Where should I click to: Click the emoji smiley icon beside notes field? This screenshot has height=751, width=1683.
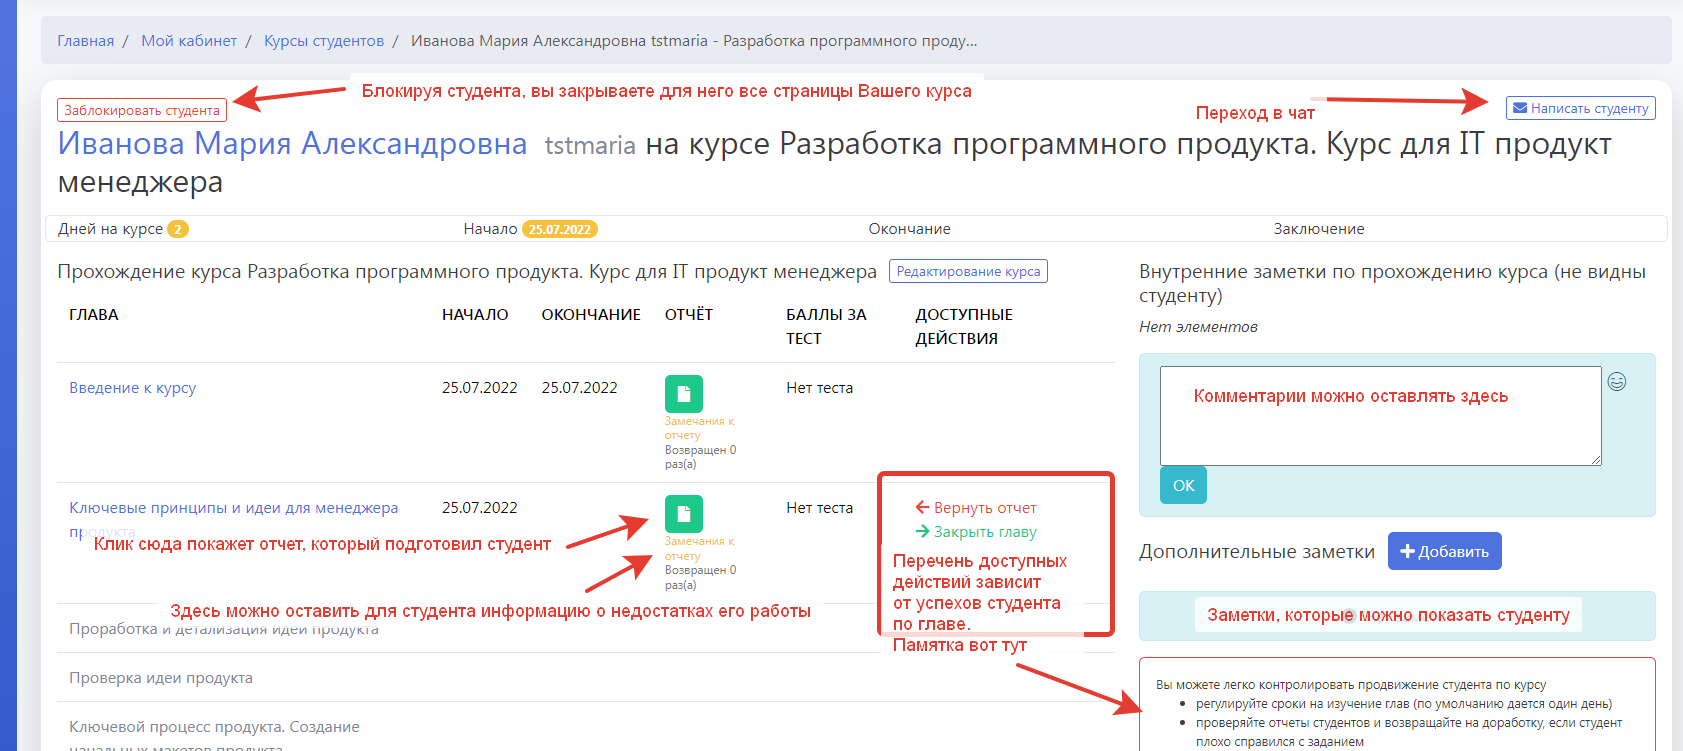click(x=1616, y=381)
